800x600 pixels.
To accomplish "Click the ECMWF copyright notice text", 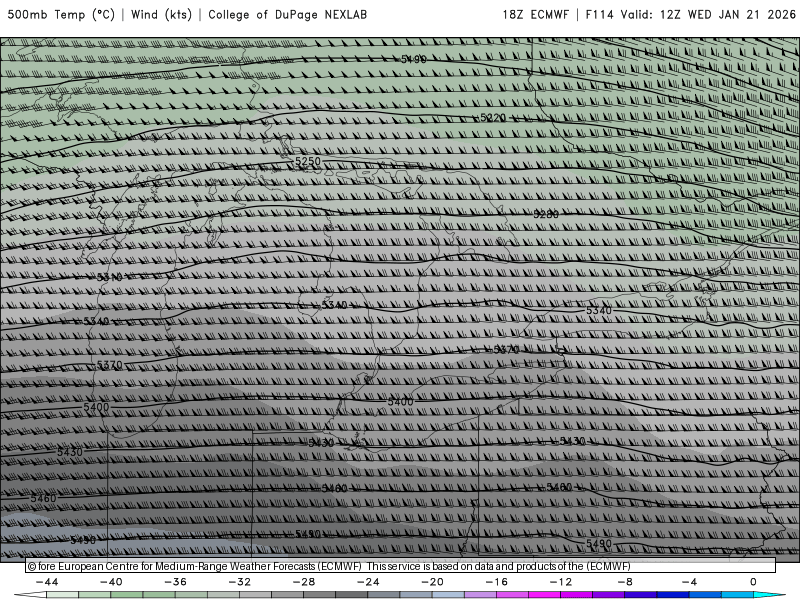I will (x=329, y=566).
